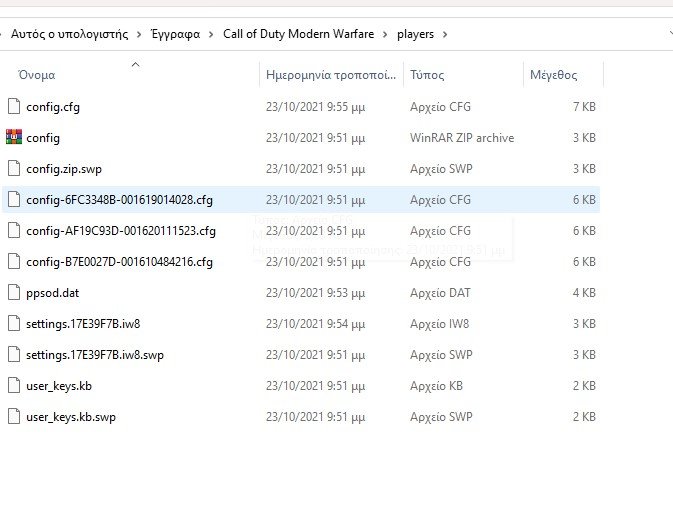Click the settings.17E39F7B.iw8.swp file icon

point(14,354)
